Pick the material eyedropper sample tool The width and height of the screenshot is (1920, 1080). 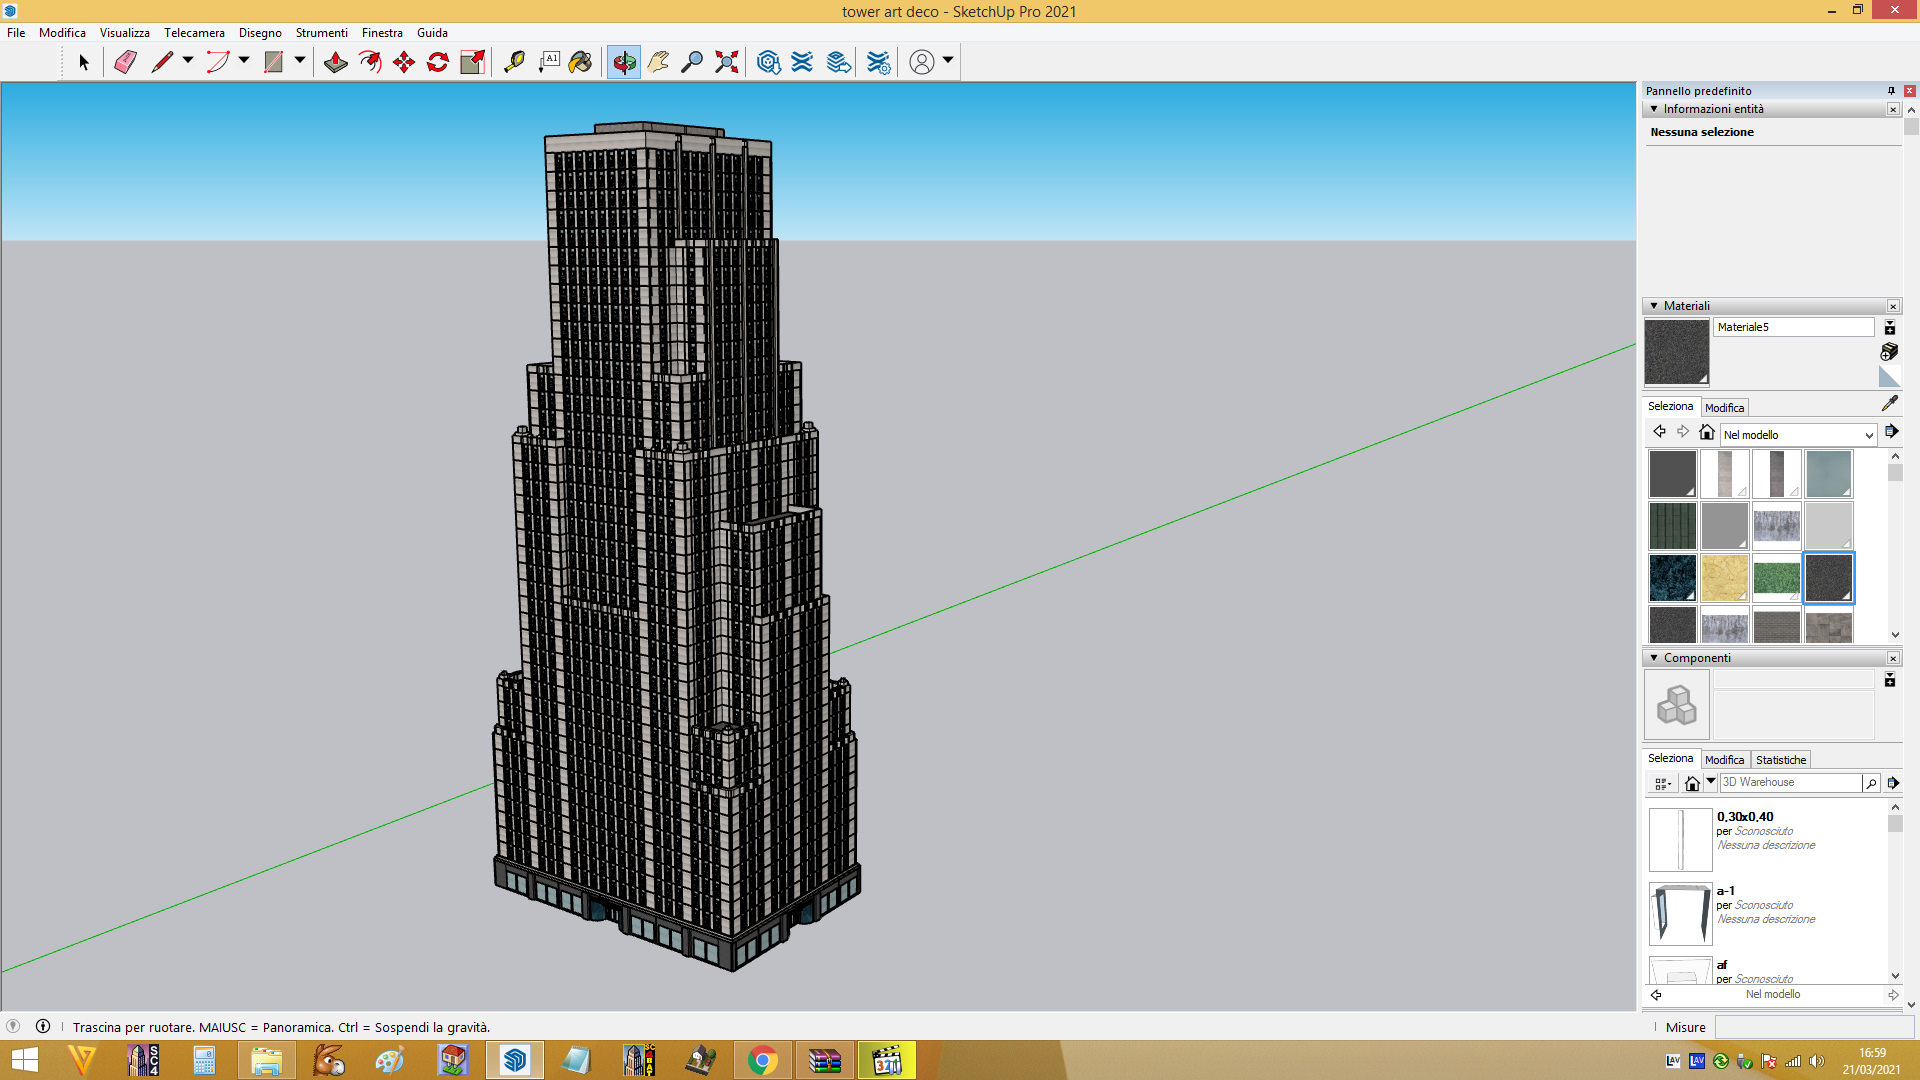click(x=1889, y=403)
